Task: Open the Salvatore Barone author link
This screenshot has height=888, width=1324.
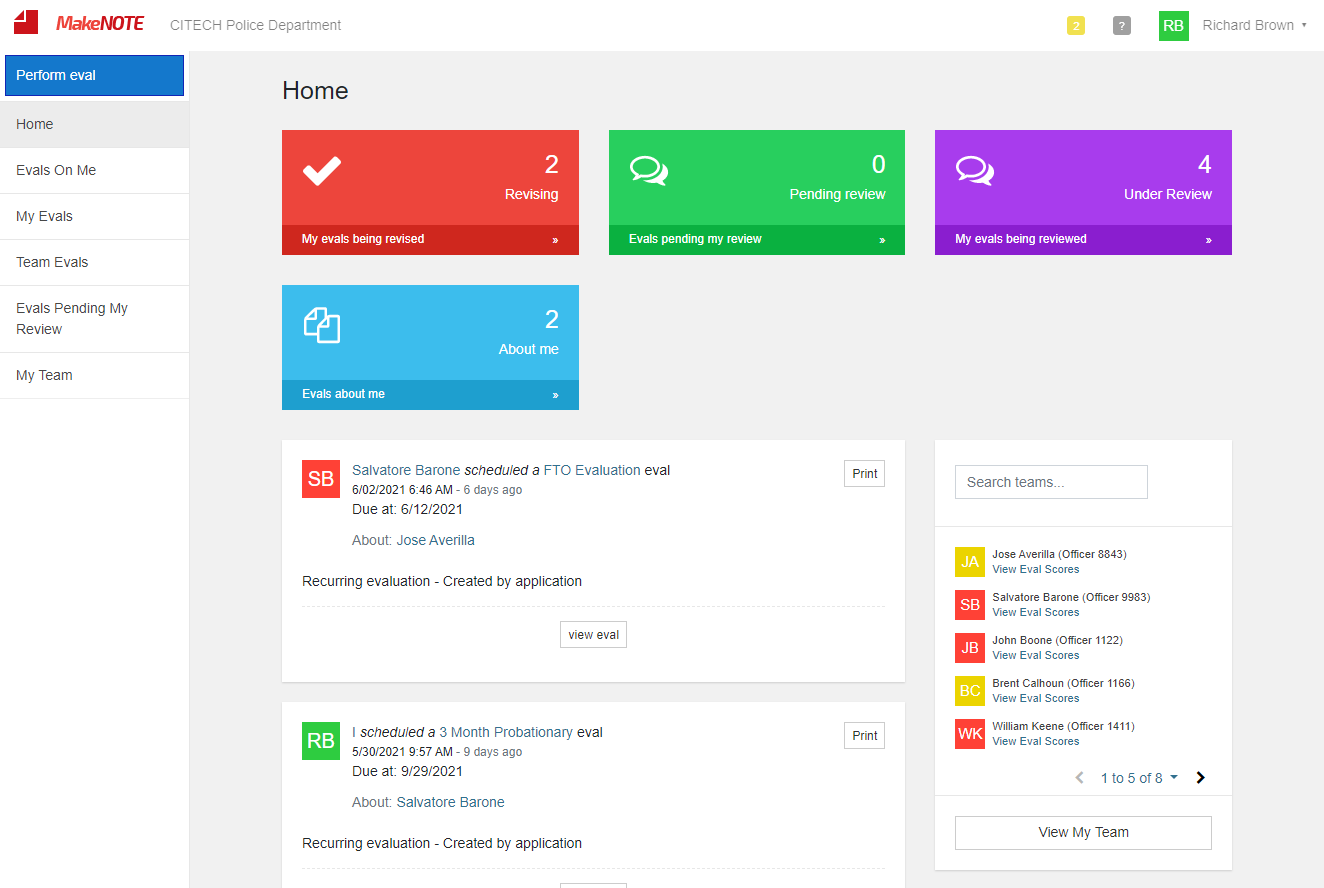Action: pyautogui.click(x=406, y=470)
